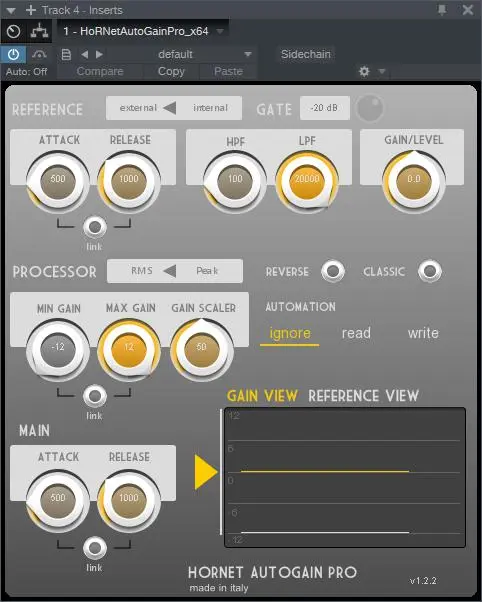Click the Min Gain knob
This screenshot has width=482, height=602.
(x=58, y=349)
